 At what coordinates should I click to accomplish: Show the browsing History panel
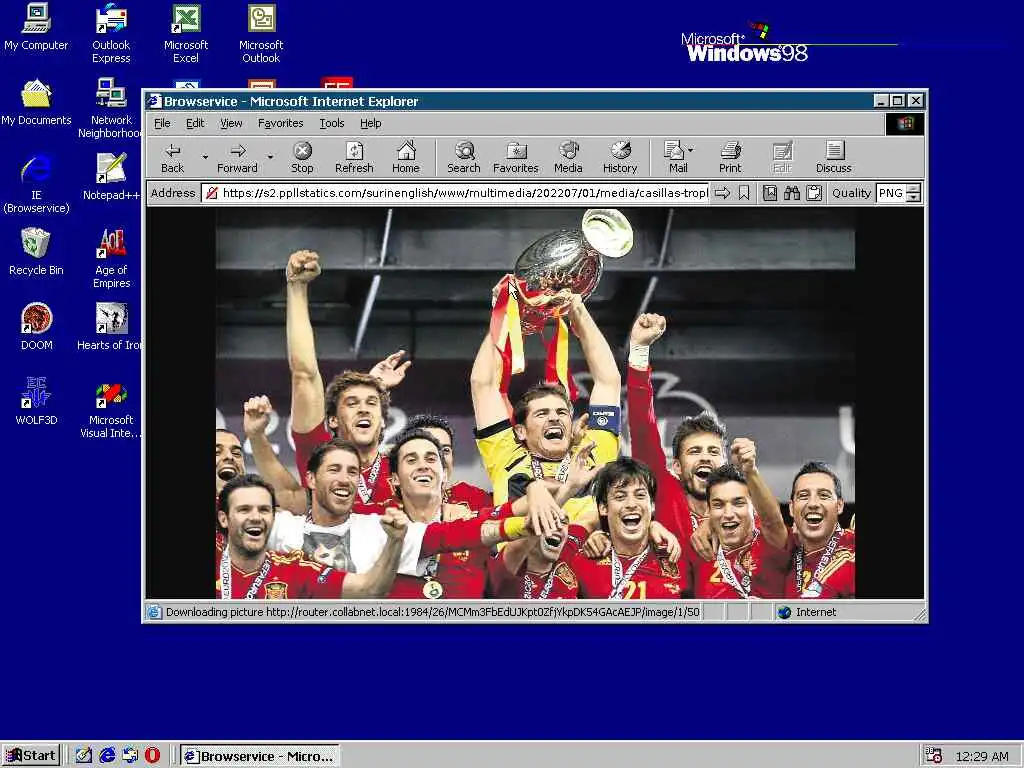tap(620, 158)
